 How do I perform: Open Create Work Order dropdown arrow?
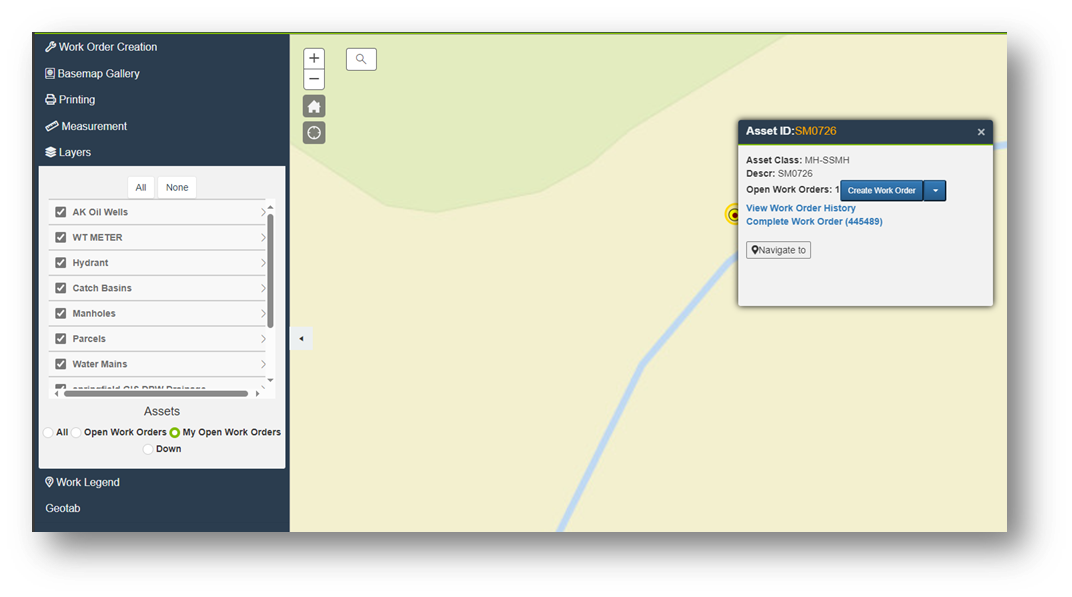[935, 191]
